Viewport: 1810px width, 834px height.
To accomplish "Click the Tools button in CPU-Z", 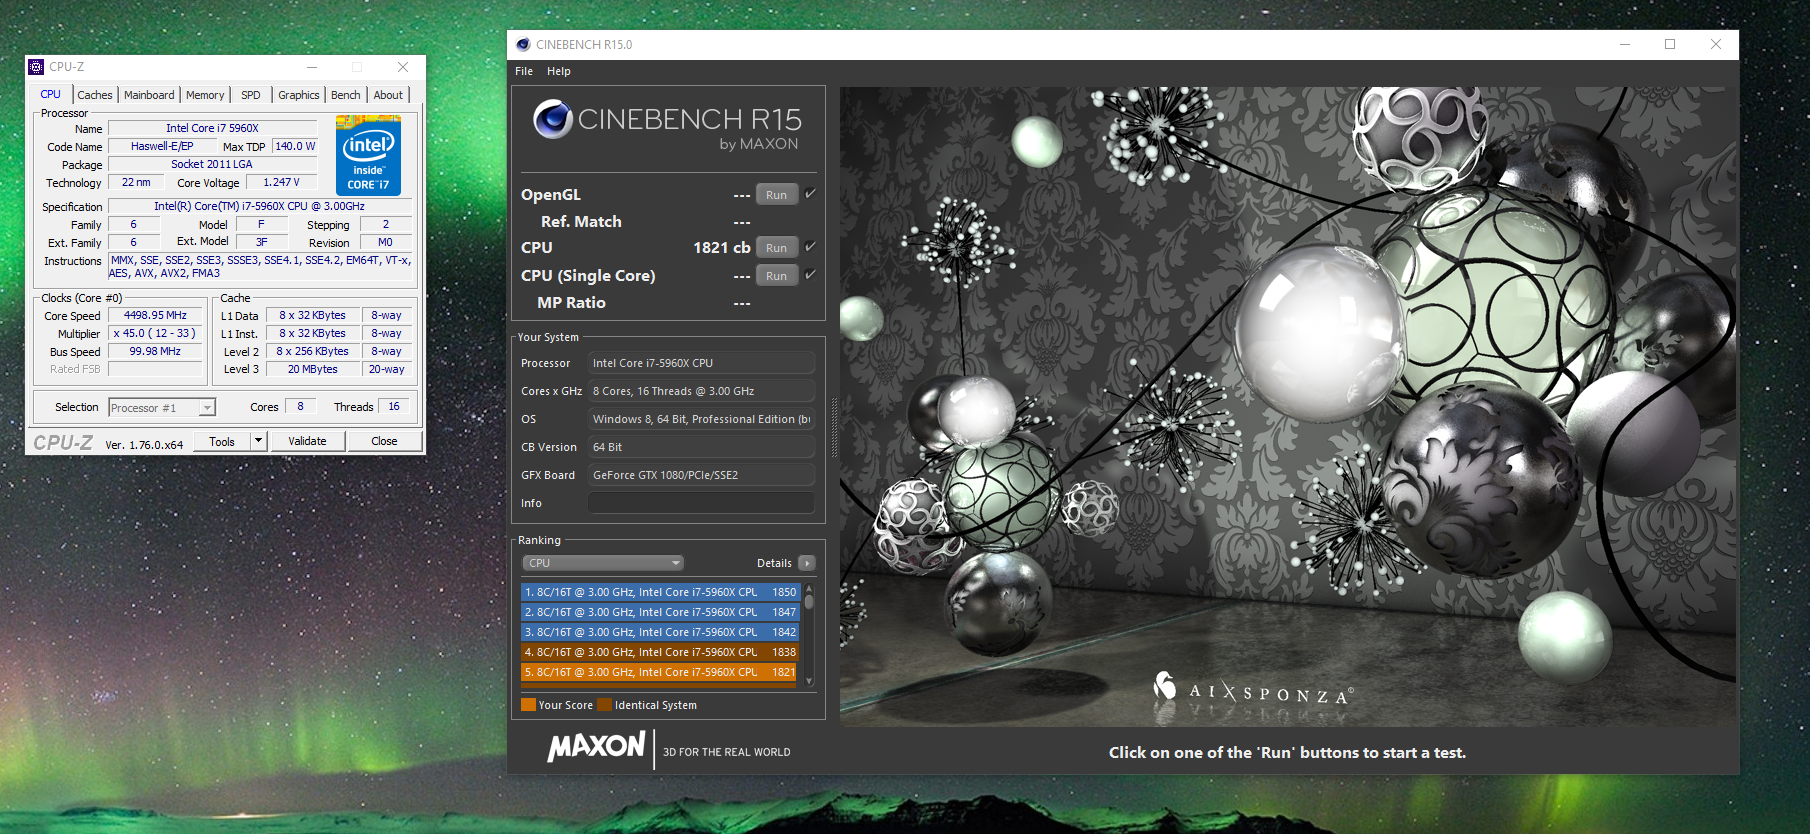I will click(x=222, y=441).
